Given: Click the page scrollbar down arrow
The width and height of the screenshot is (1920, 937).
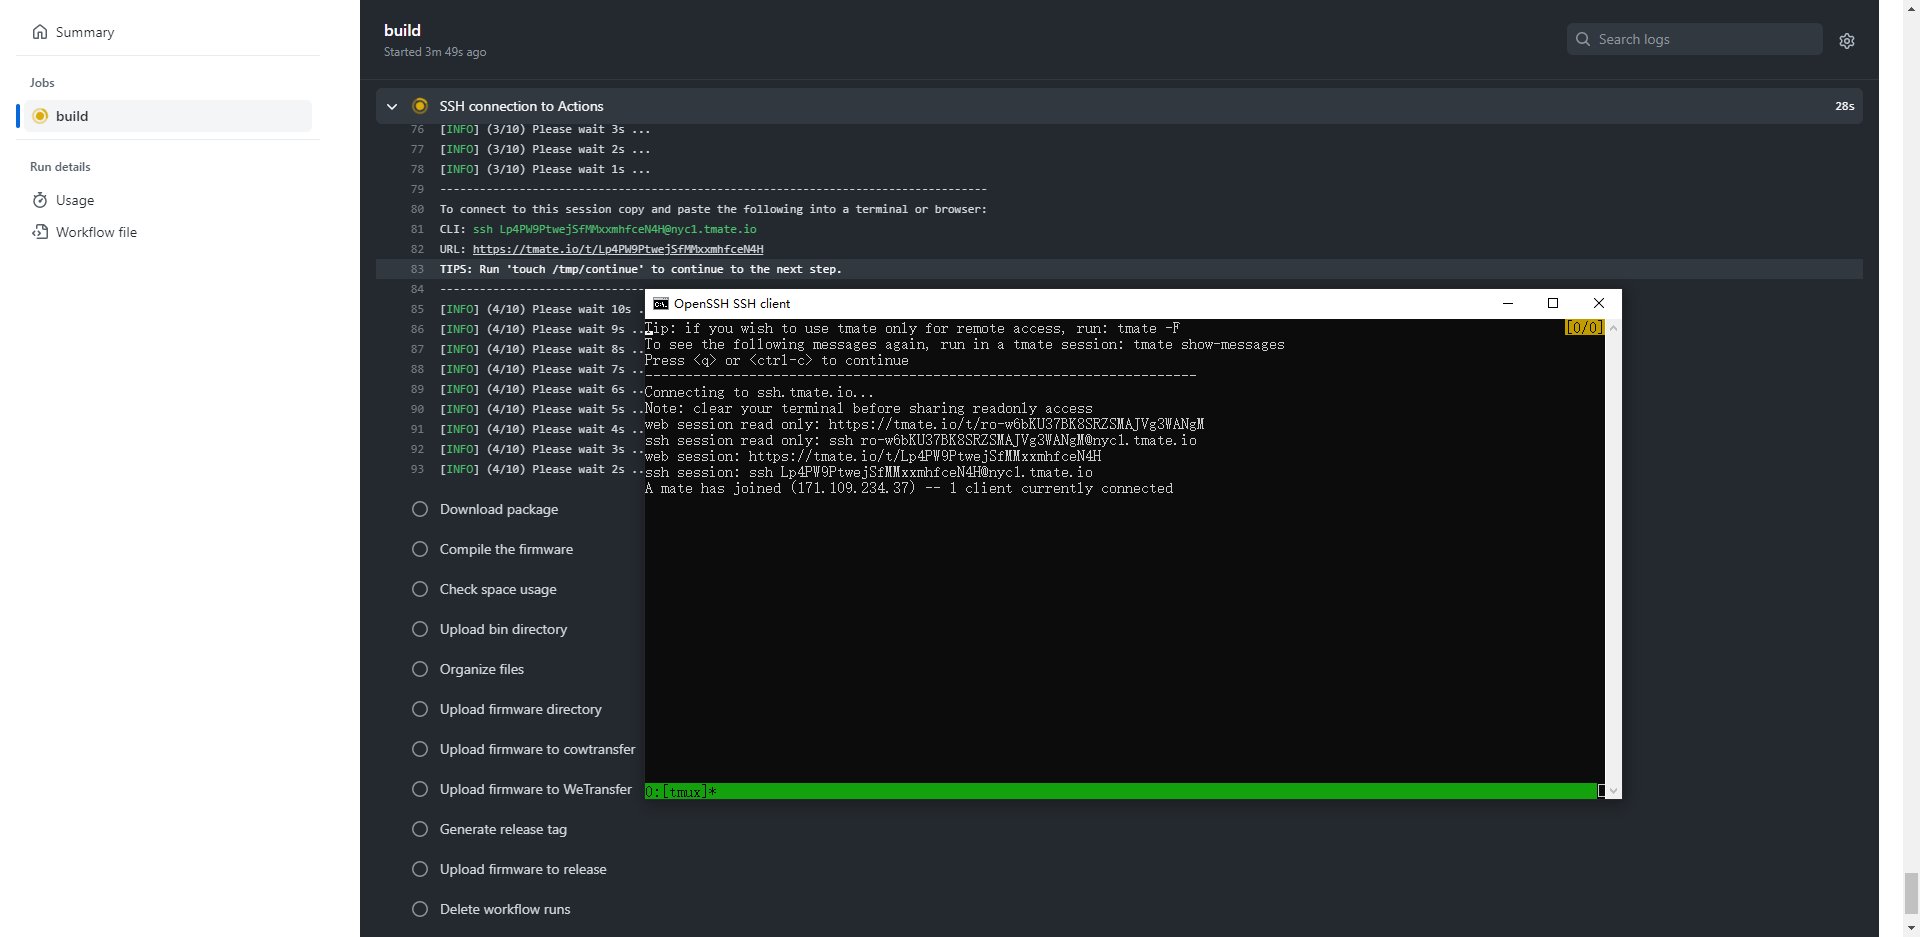Looking at the screenshot, I should [1911, 929].
